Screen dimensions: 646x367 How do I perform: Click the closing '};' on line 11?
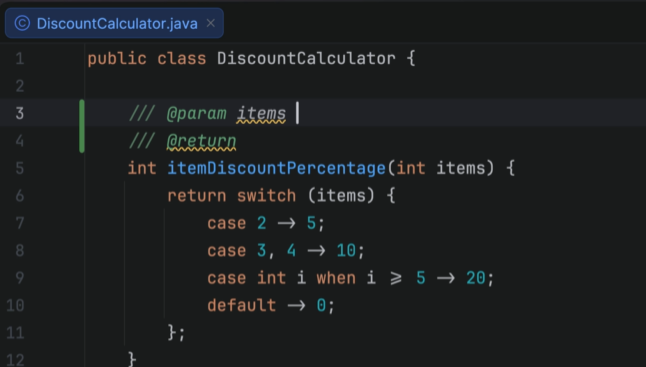pos(176,333)
